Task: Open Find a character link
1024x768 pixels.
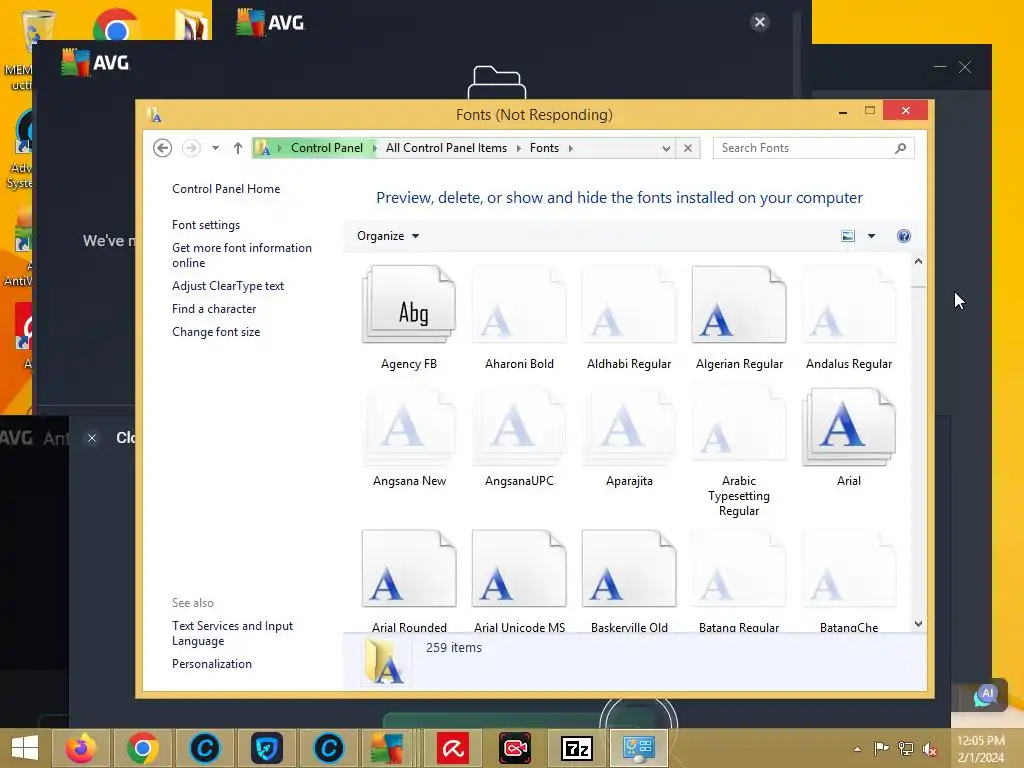Action: coord(214,309)
